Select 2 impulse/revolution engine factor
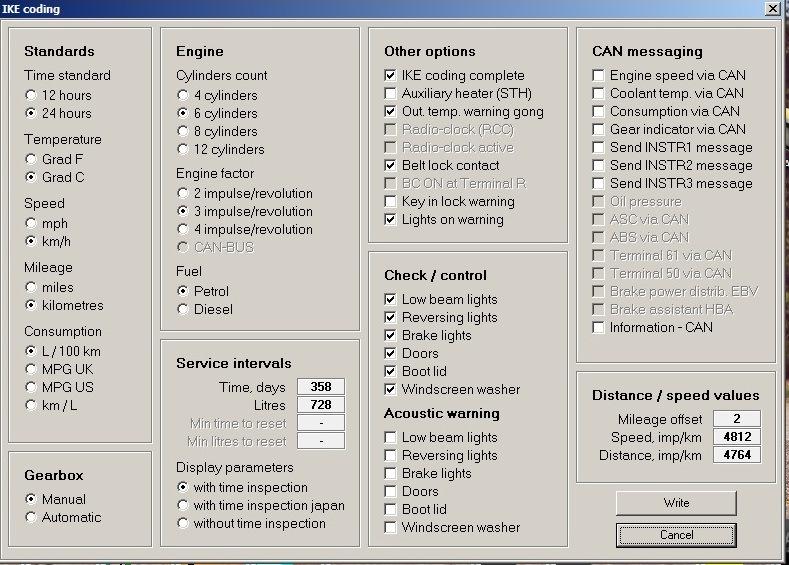This screenshot has width=789, height=565. pos(183,193)
